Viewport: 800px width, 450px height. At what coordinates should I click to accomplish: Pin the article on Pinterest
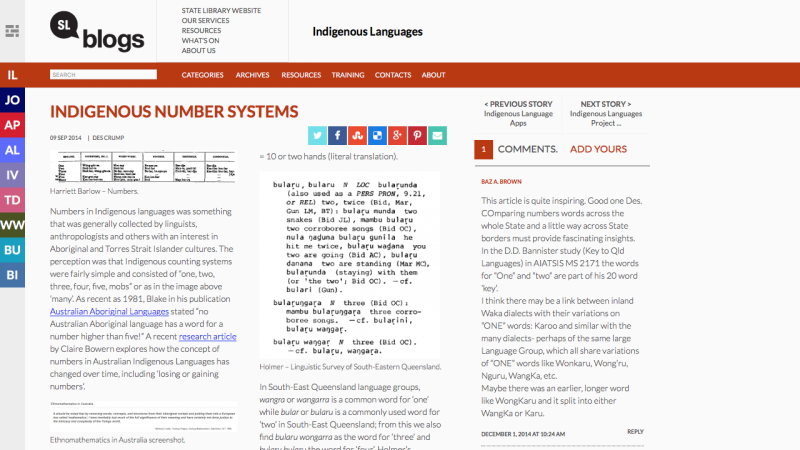(417, 136)
